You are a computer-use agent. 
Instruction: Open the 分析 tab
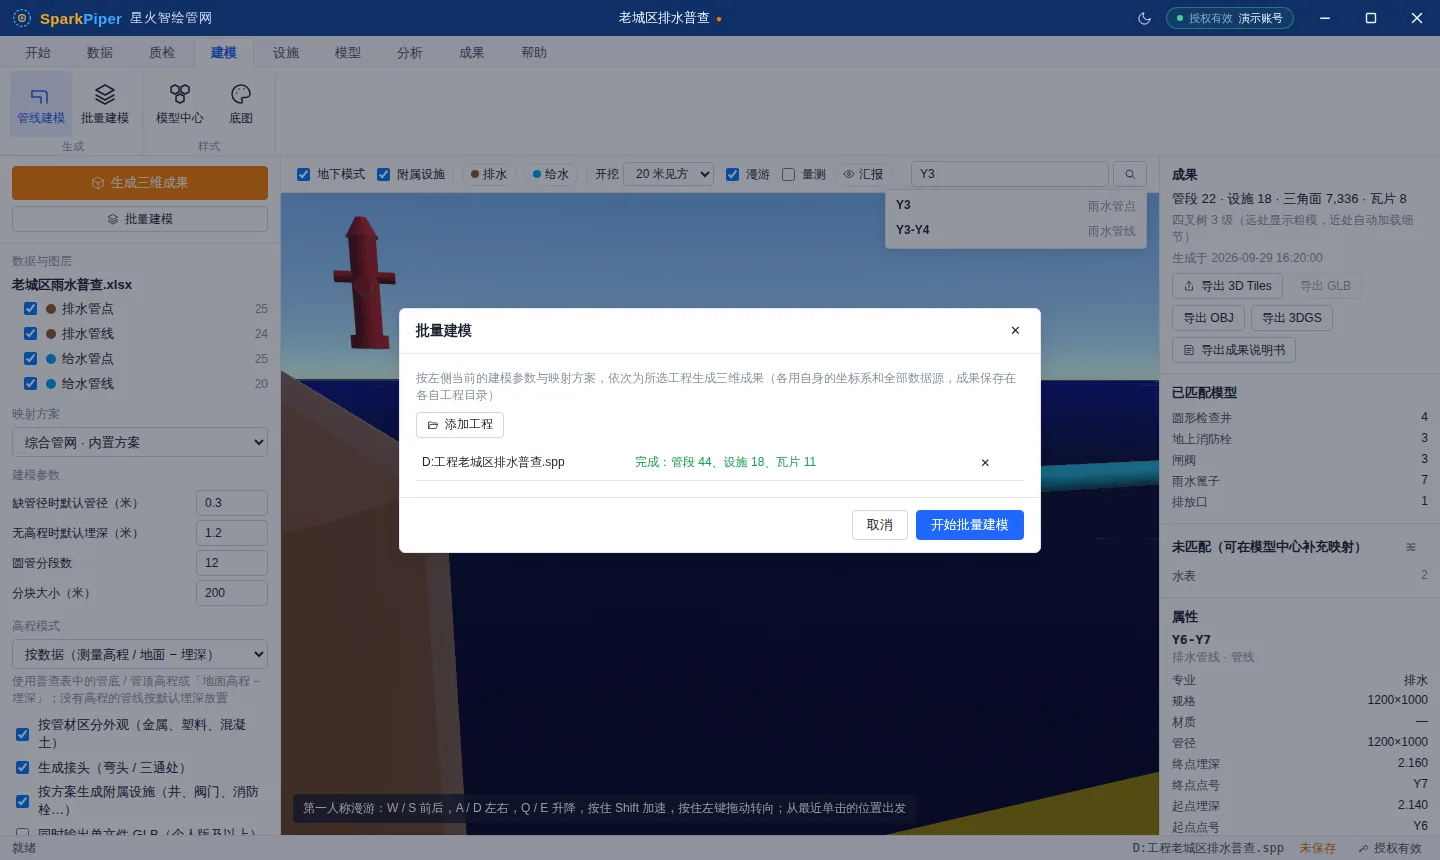tap(410, 53)
